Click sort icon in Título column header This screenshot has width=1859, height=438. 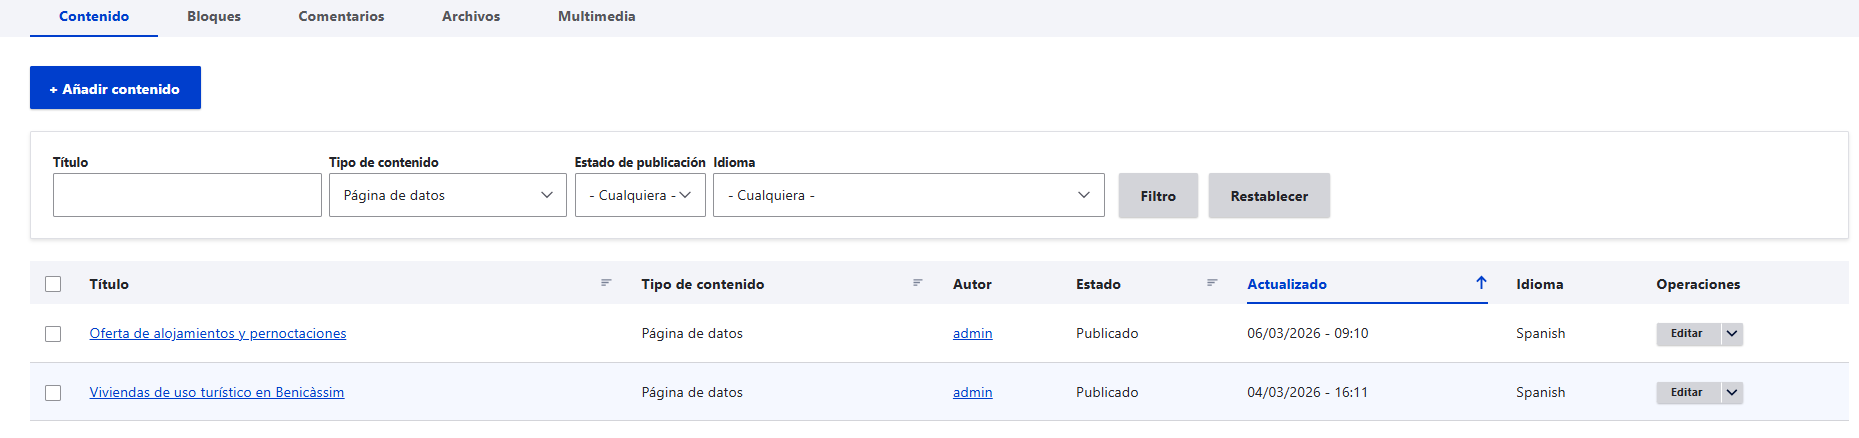pos(606,283)
